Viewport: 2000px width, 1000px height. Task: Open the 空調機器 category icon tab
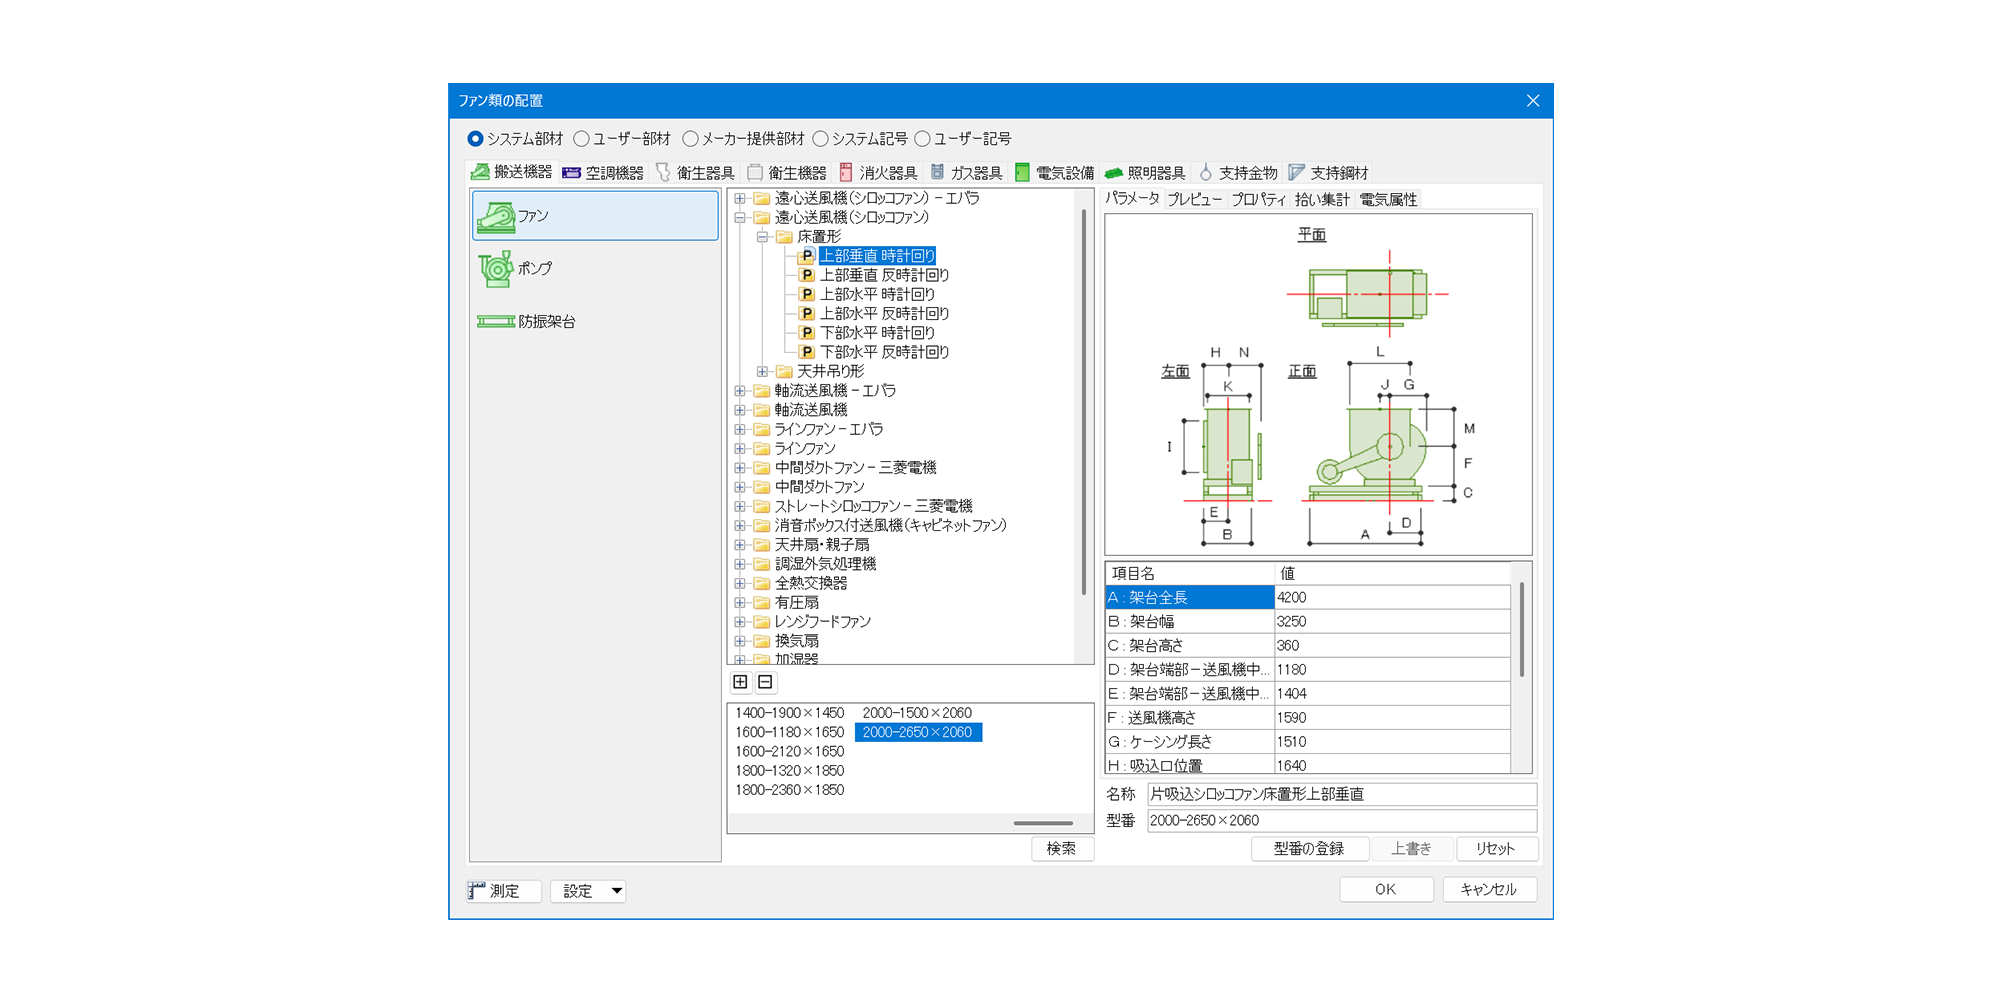pyautogui.click(x=572, y=173)
